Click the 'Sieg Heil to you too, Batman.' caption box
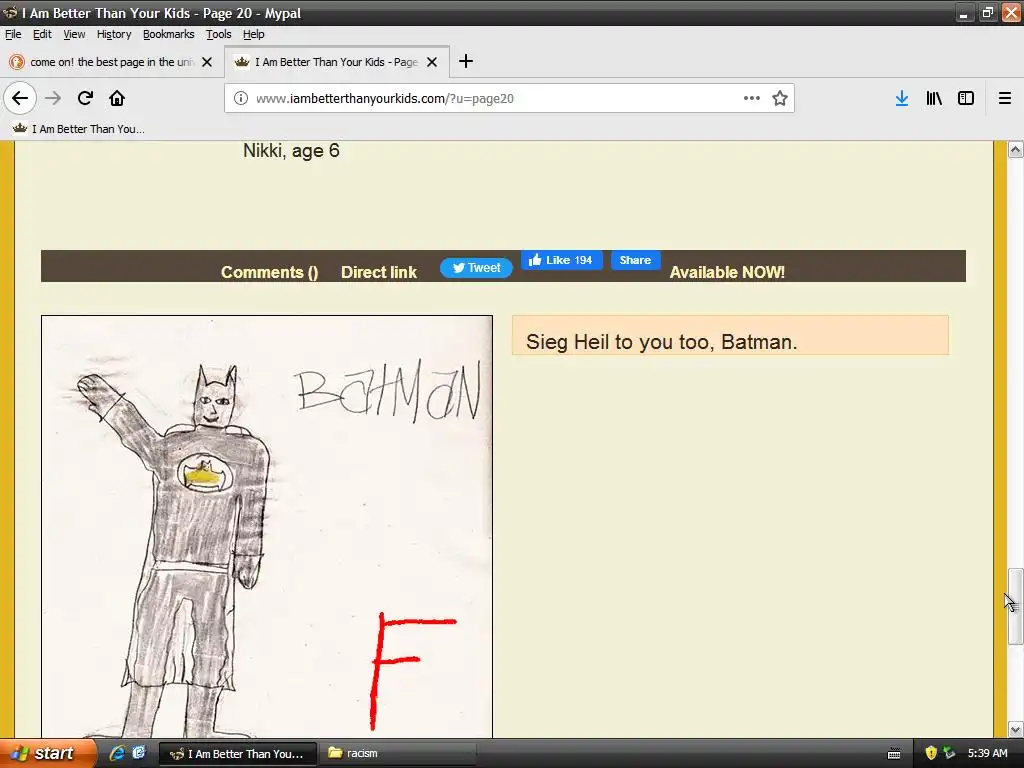This screenshot has width=1024, height=768. [730, 336]
